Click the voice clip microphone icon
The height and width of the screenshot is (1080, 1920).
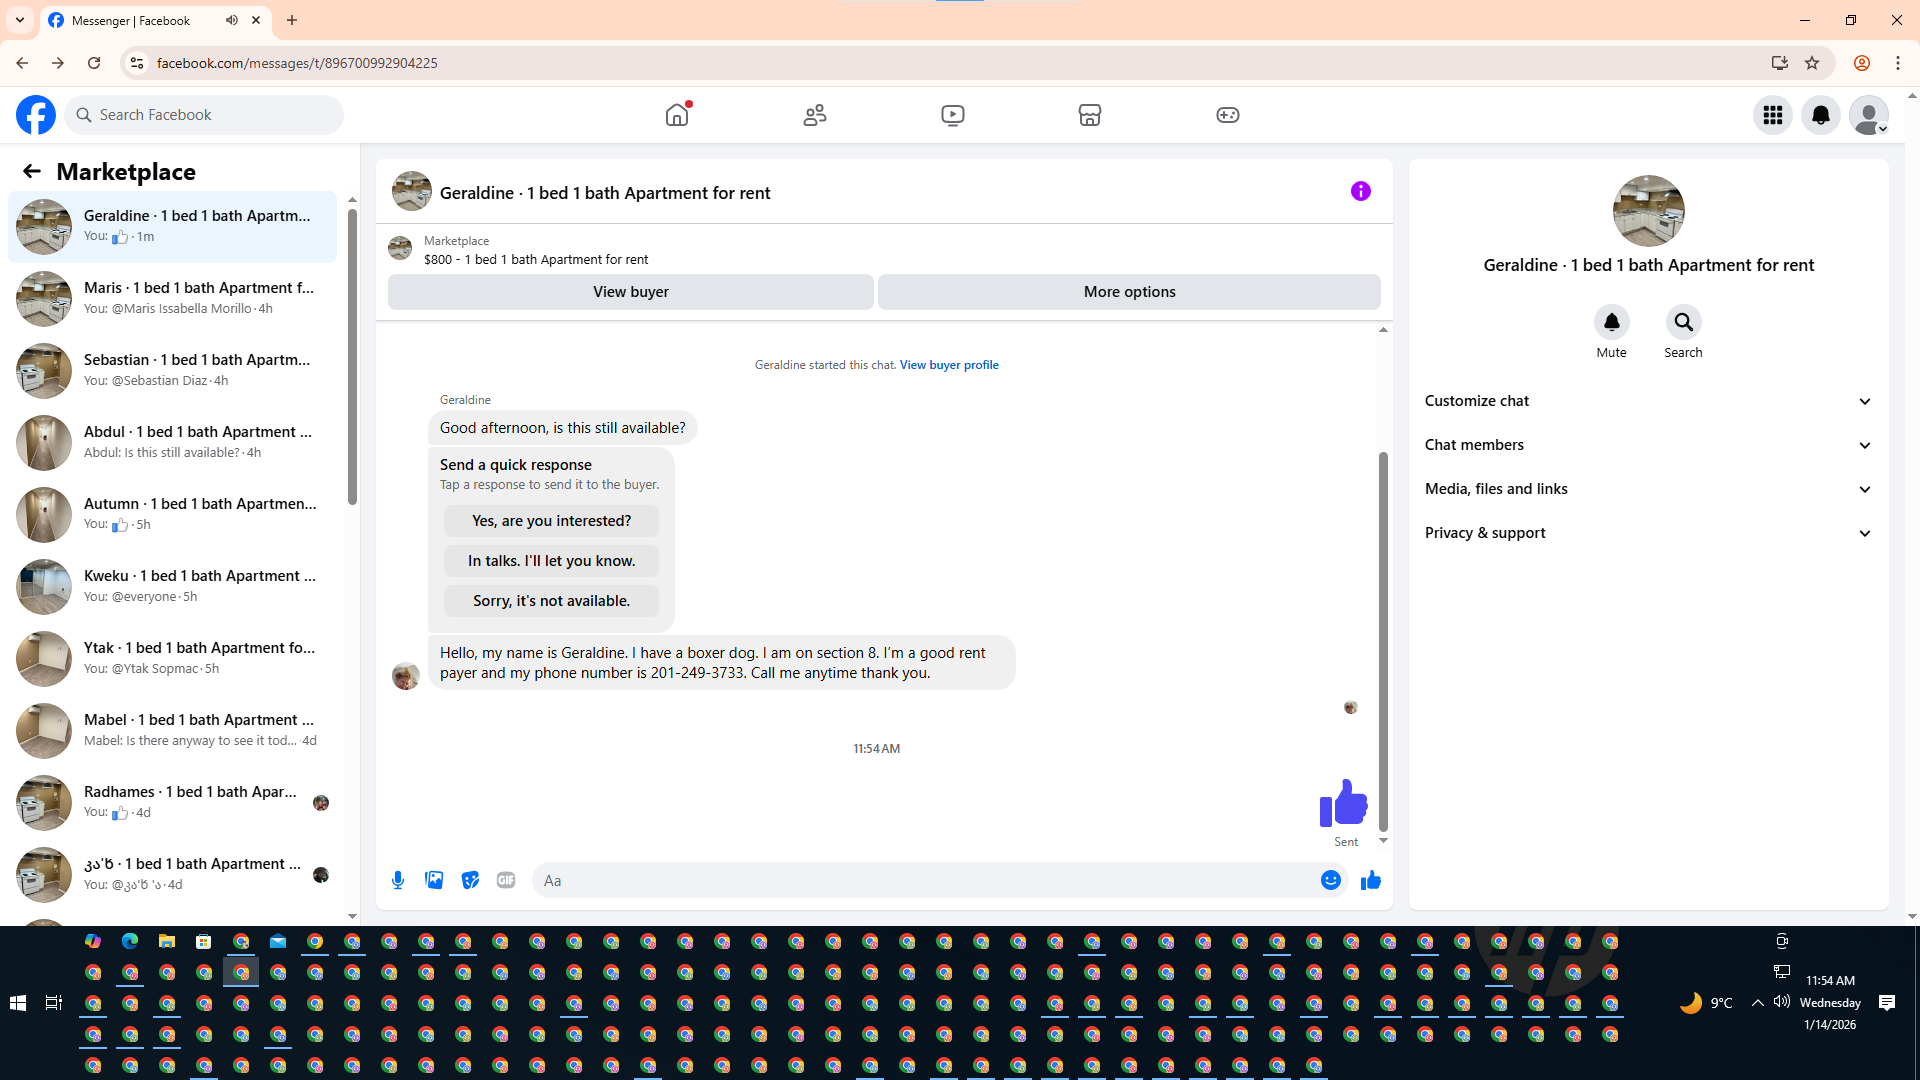tap(398, 880)
